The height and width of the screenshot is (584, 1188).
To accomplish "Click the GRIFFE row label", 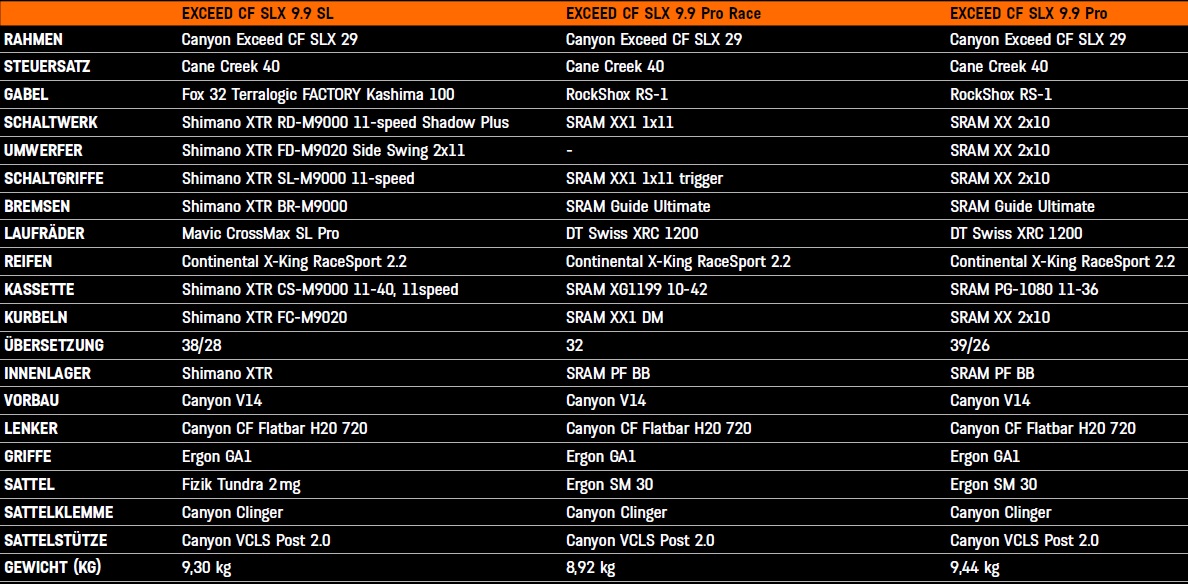I will (x=30, y=458).
